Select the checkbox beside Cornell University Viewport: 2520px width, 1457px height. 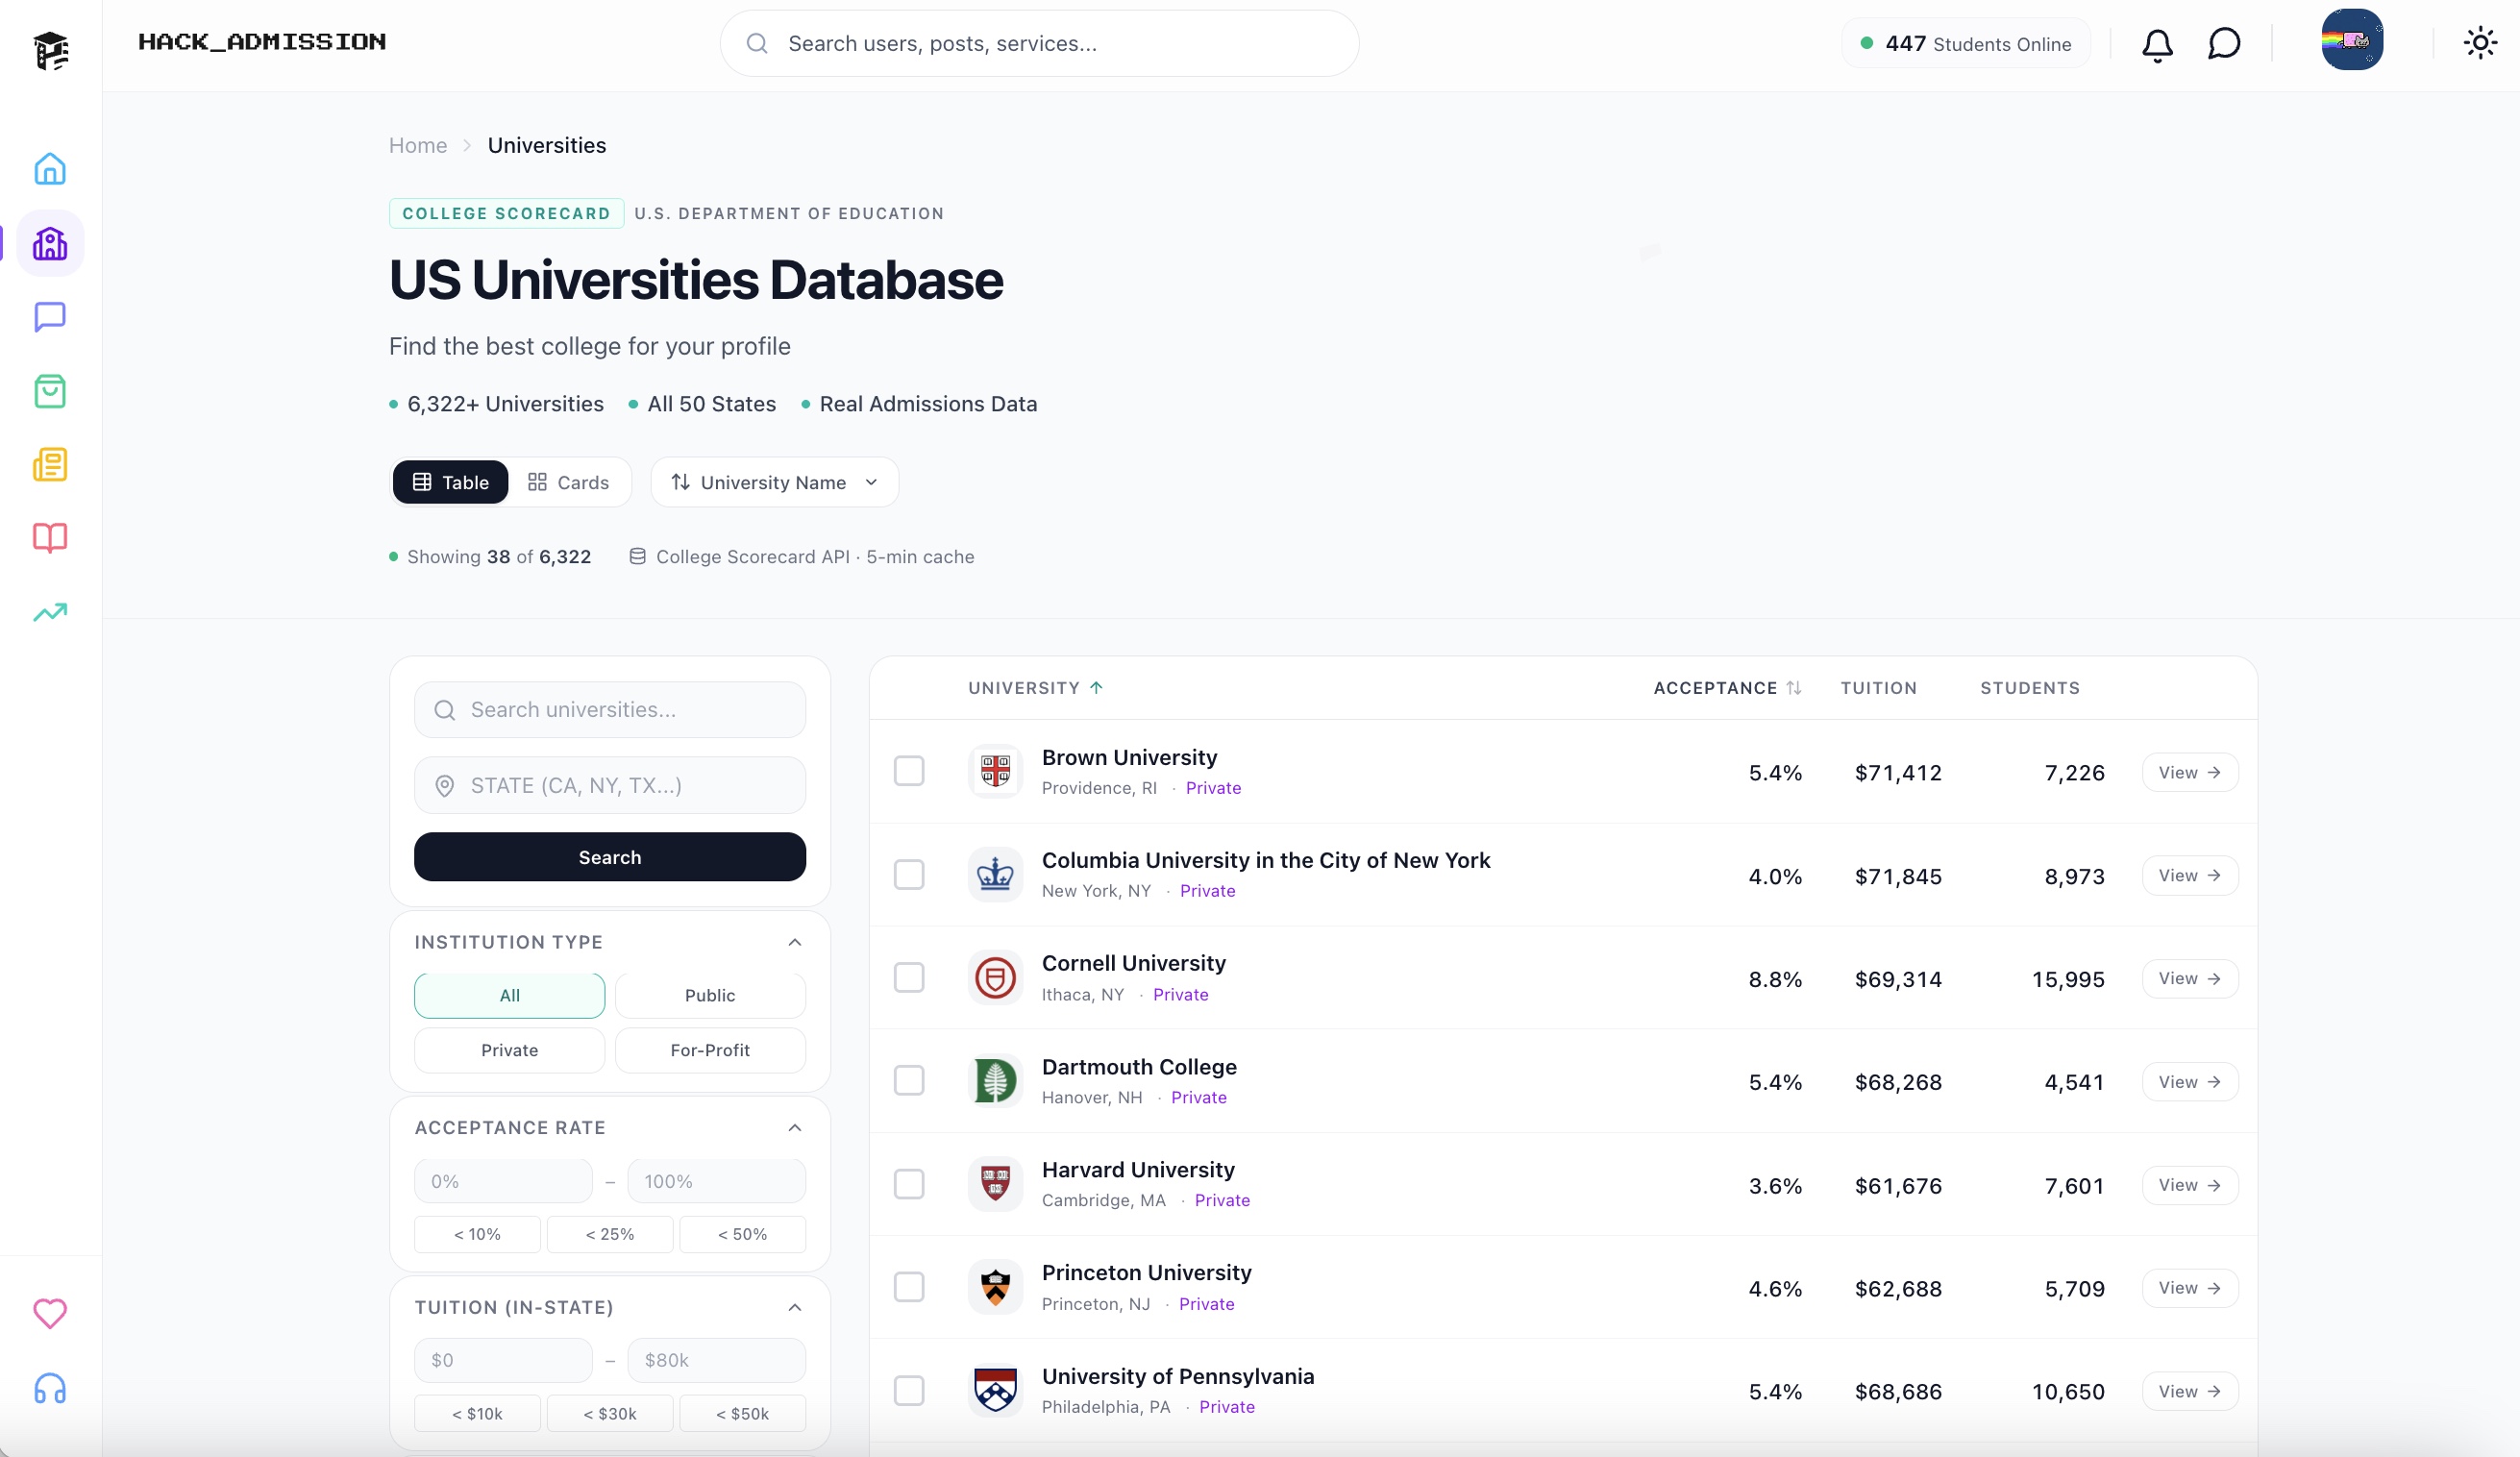click(910, 978)
